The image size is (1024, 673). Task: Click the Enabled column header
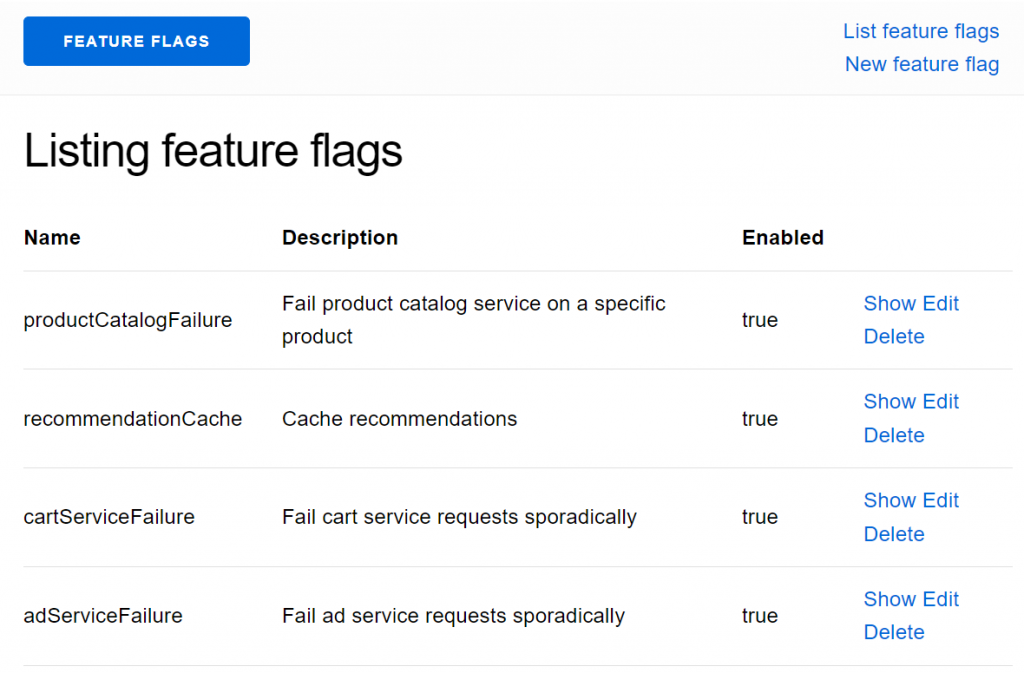[782, 238]
